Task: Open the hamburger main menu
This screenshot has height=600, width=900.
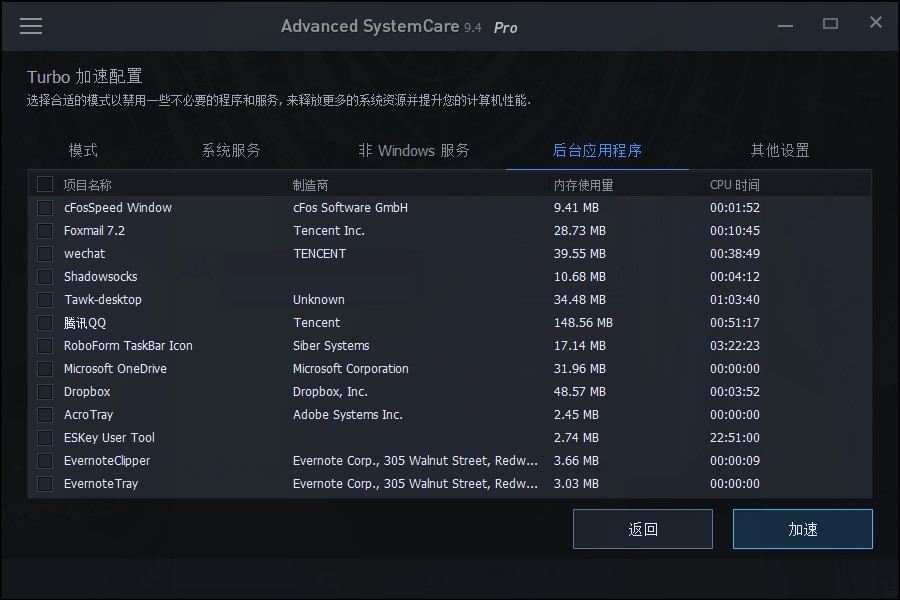Action: pyautogui.click(x=31, y=26)
